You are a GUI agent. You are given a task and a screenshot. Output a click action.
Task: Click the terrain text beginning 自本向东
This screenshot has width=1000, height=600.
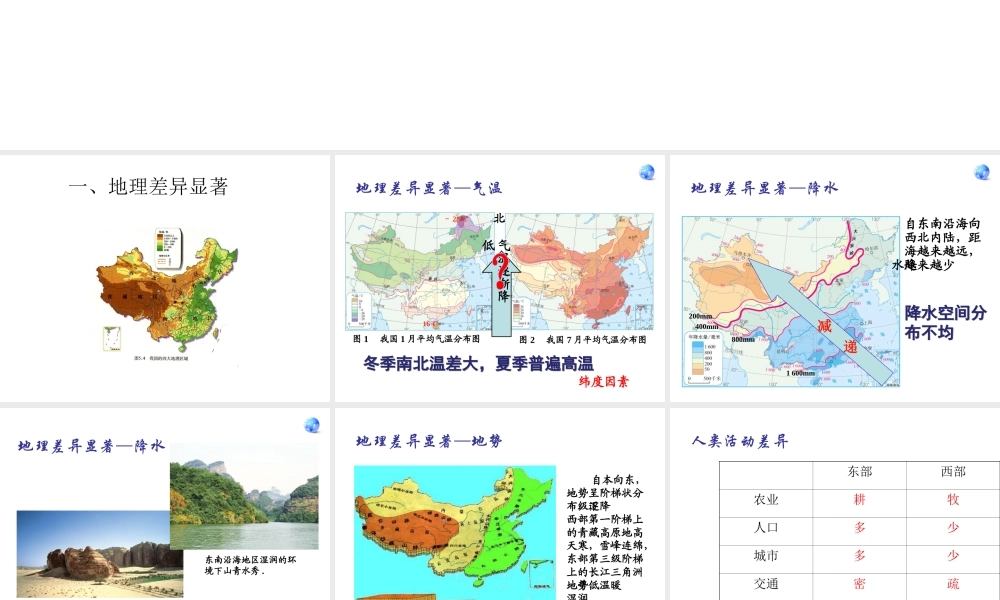tap(605, 538)
